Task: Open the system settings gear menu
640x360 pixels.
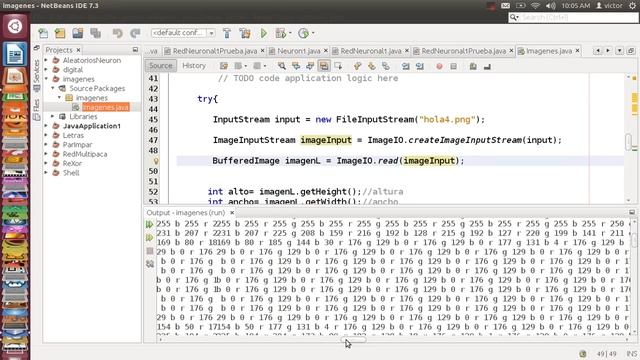Action: (x=632, y=6)
